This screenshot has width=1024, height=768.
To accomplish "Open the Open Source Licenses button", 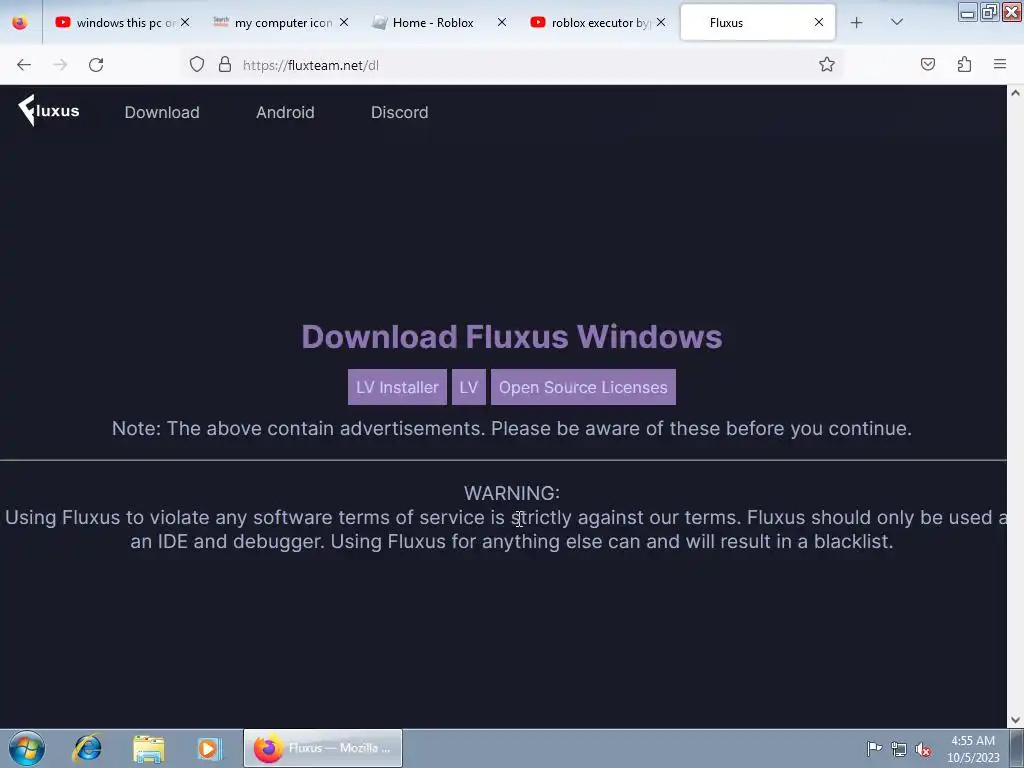I will pyautogui.click(x=583, y=387).
